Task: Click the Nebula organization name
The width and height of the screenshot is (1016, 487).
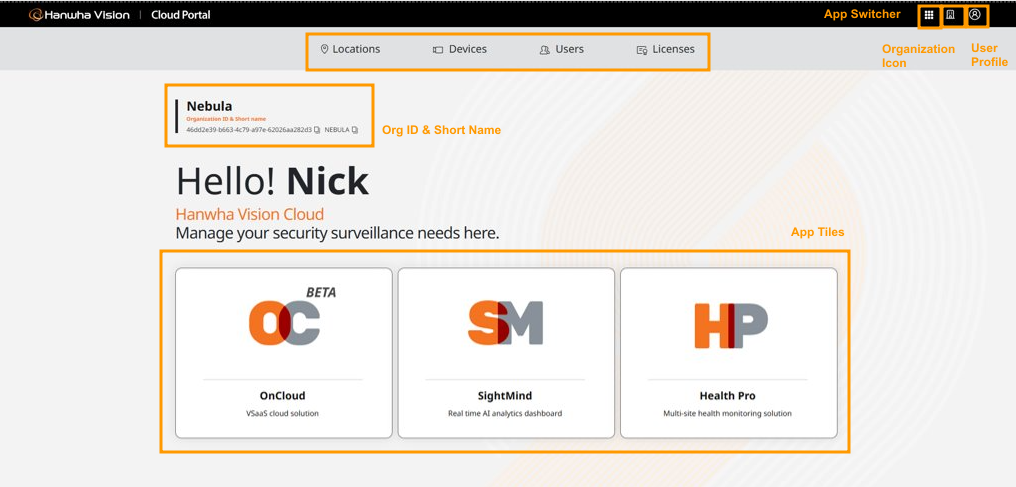Action: pyautogui.click(x=209, y=106)
